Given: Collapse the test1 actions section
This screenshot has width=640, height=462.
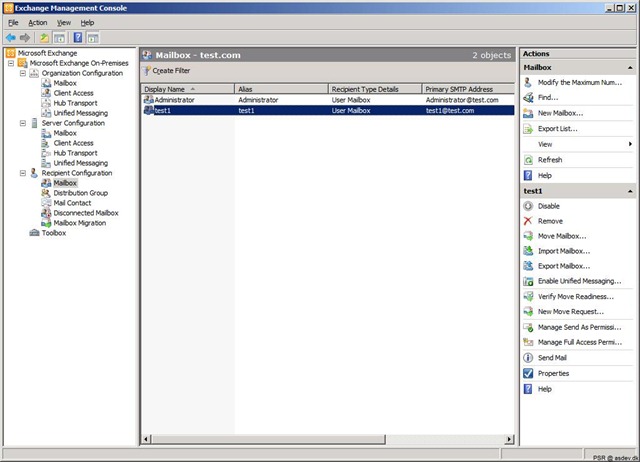Looking at the screenshot, I should 630,191.
